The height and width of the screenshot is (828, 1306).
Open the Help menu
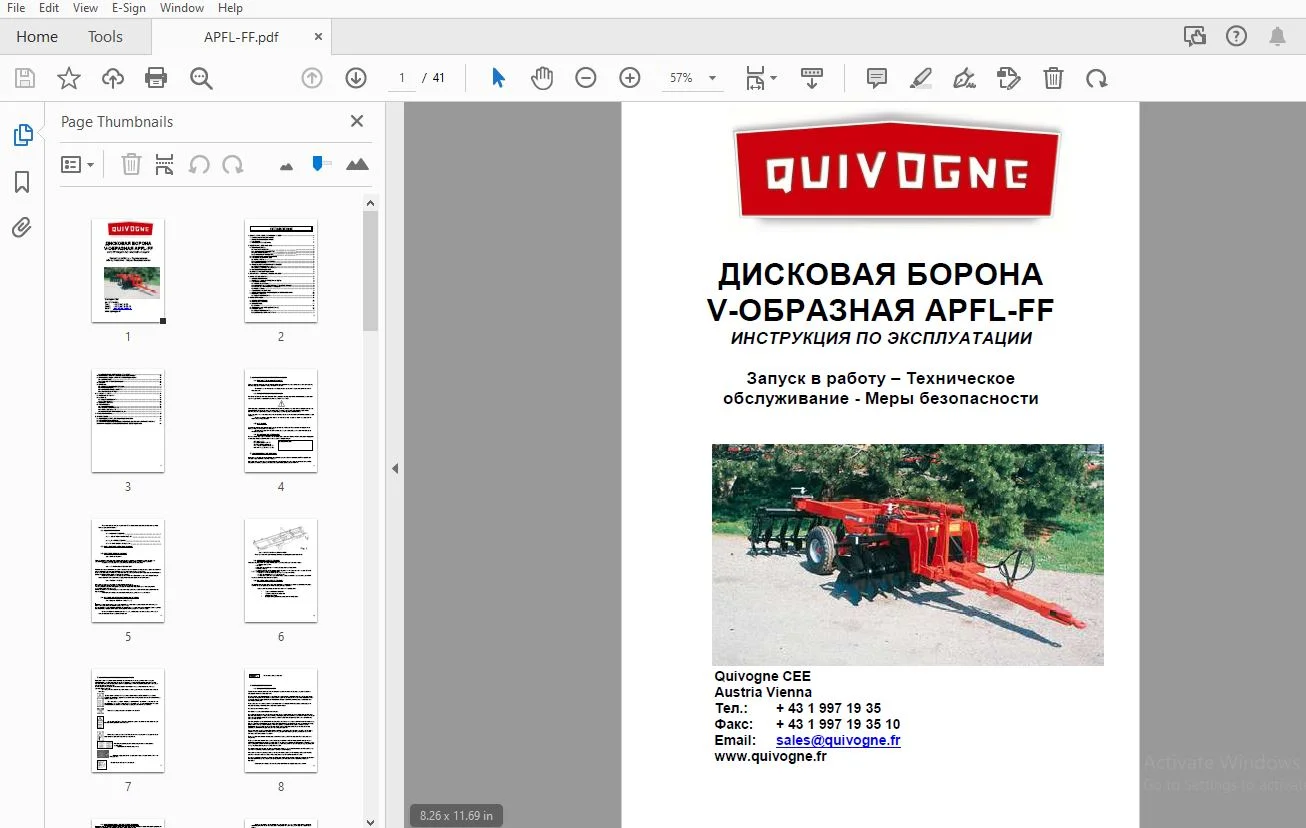point(230,8)
